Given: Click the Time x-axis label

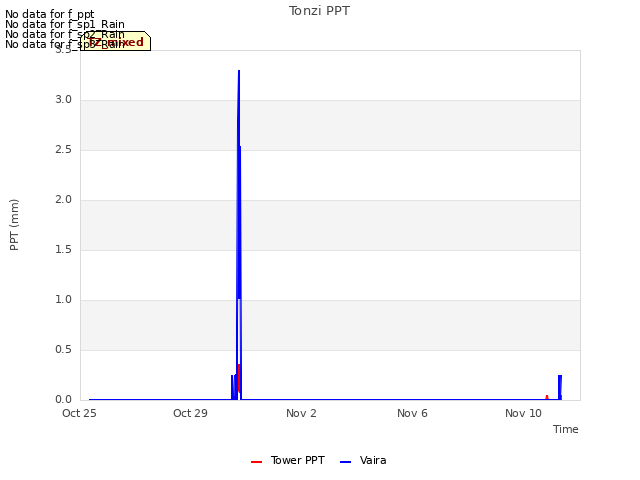Looking at the screenshot, I should tap(565, 429).
